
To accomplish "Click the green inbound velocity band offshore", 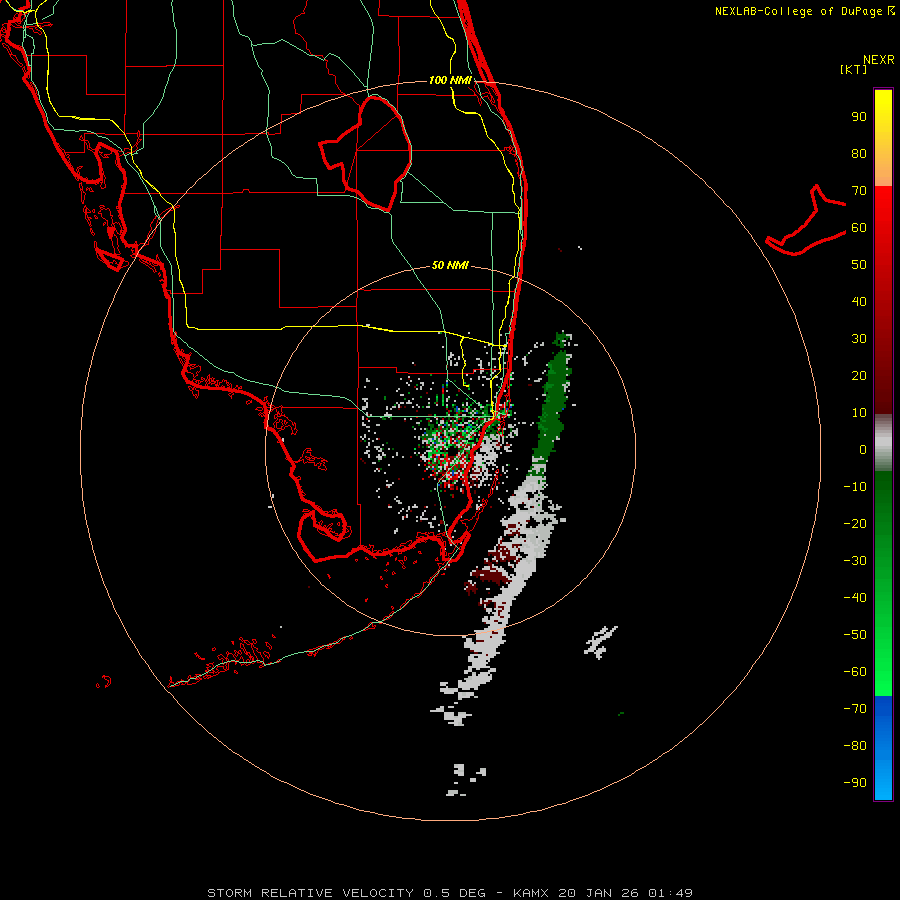I will click(553, 396).
